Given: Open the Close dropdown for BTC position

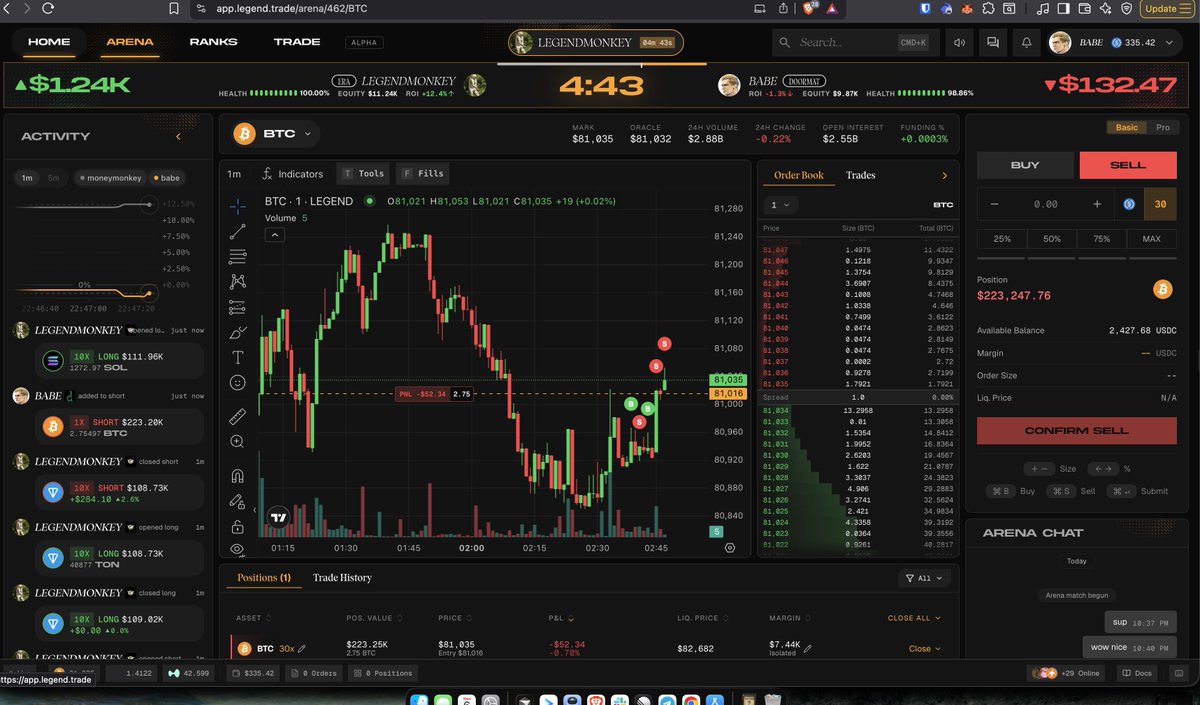Looking at the screenshot, I should click(925, 649).
